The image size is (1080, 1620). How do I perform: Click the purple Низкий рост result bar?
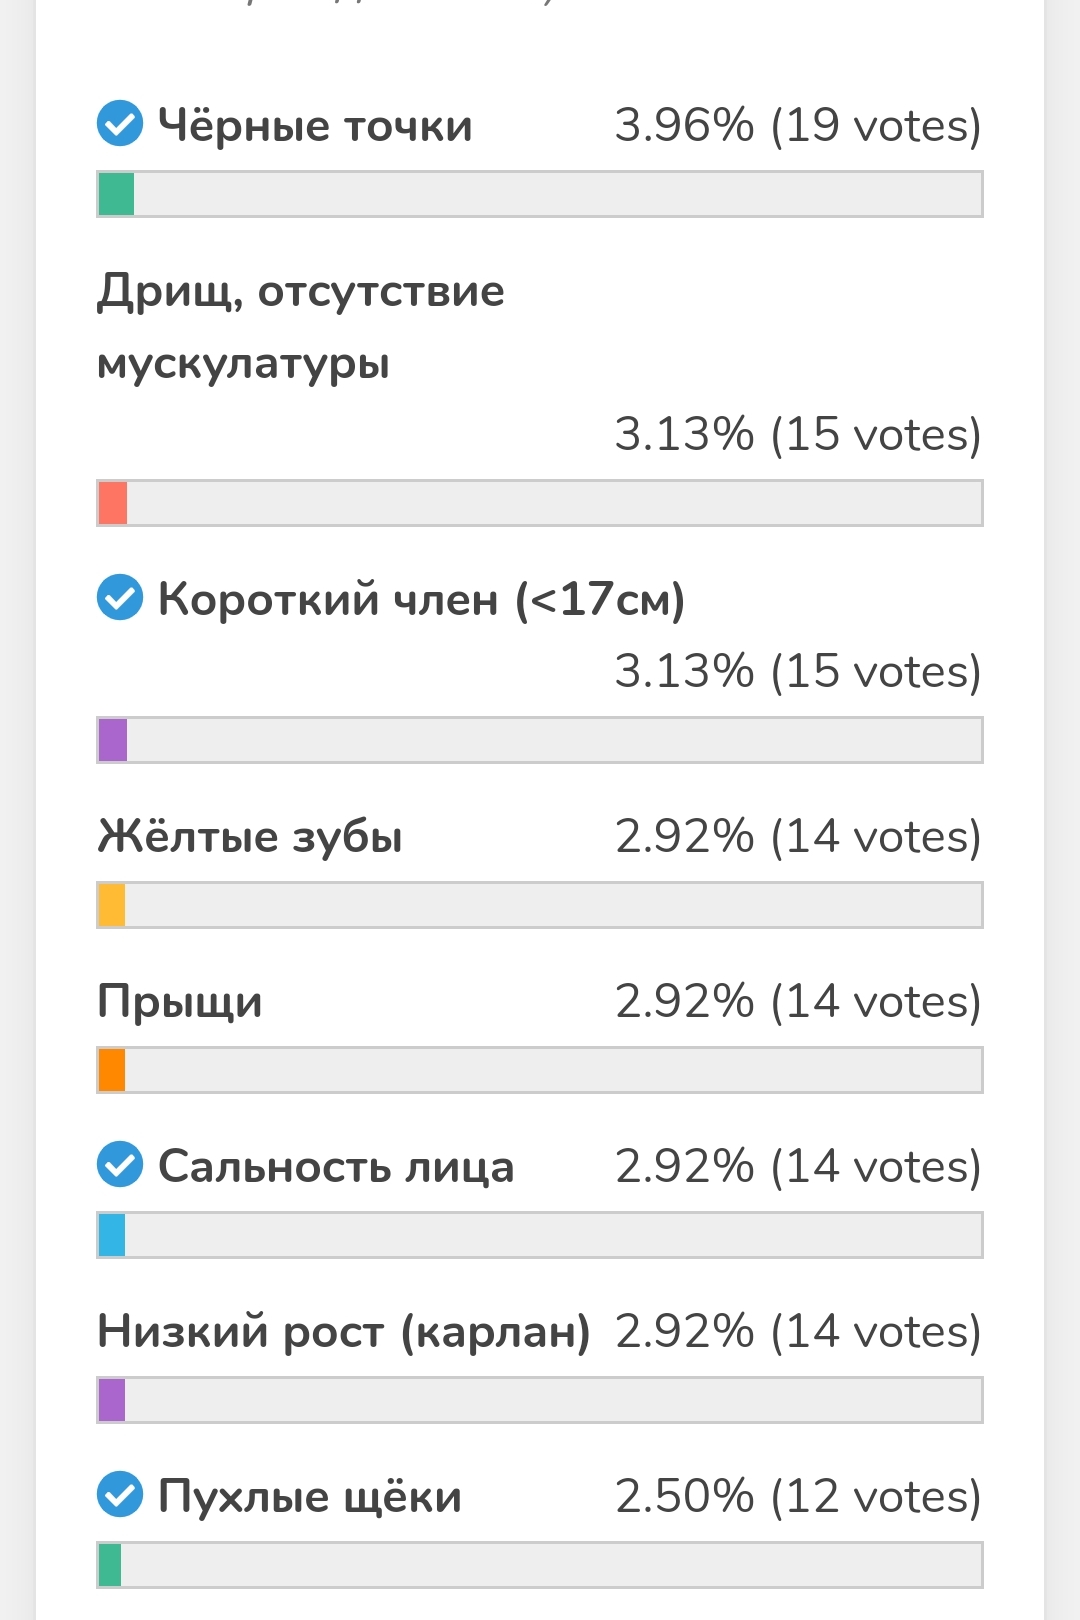click(540, 1400)
